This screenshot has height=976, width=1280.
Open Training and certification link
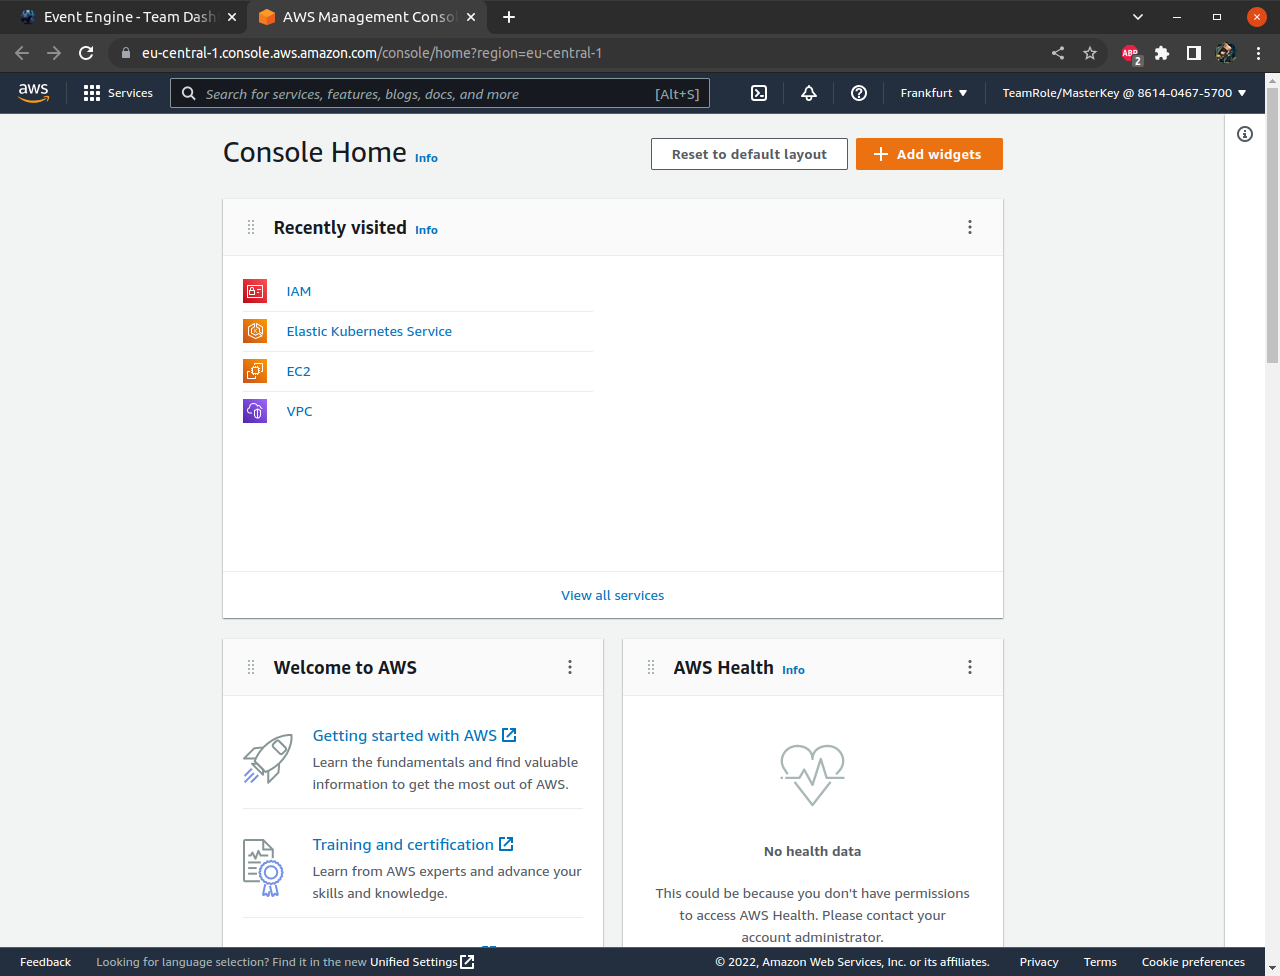point(412,844)
